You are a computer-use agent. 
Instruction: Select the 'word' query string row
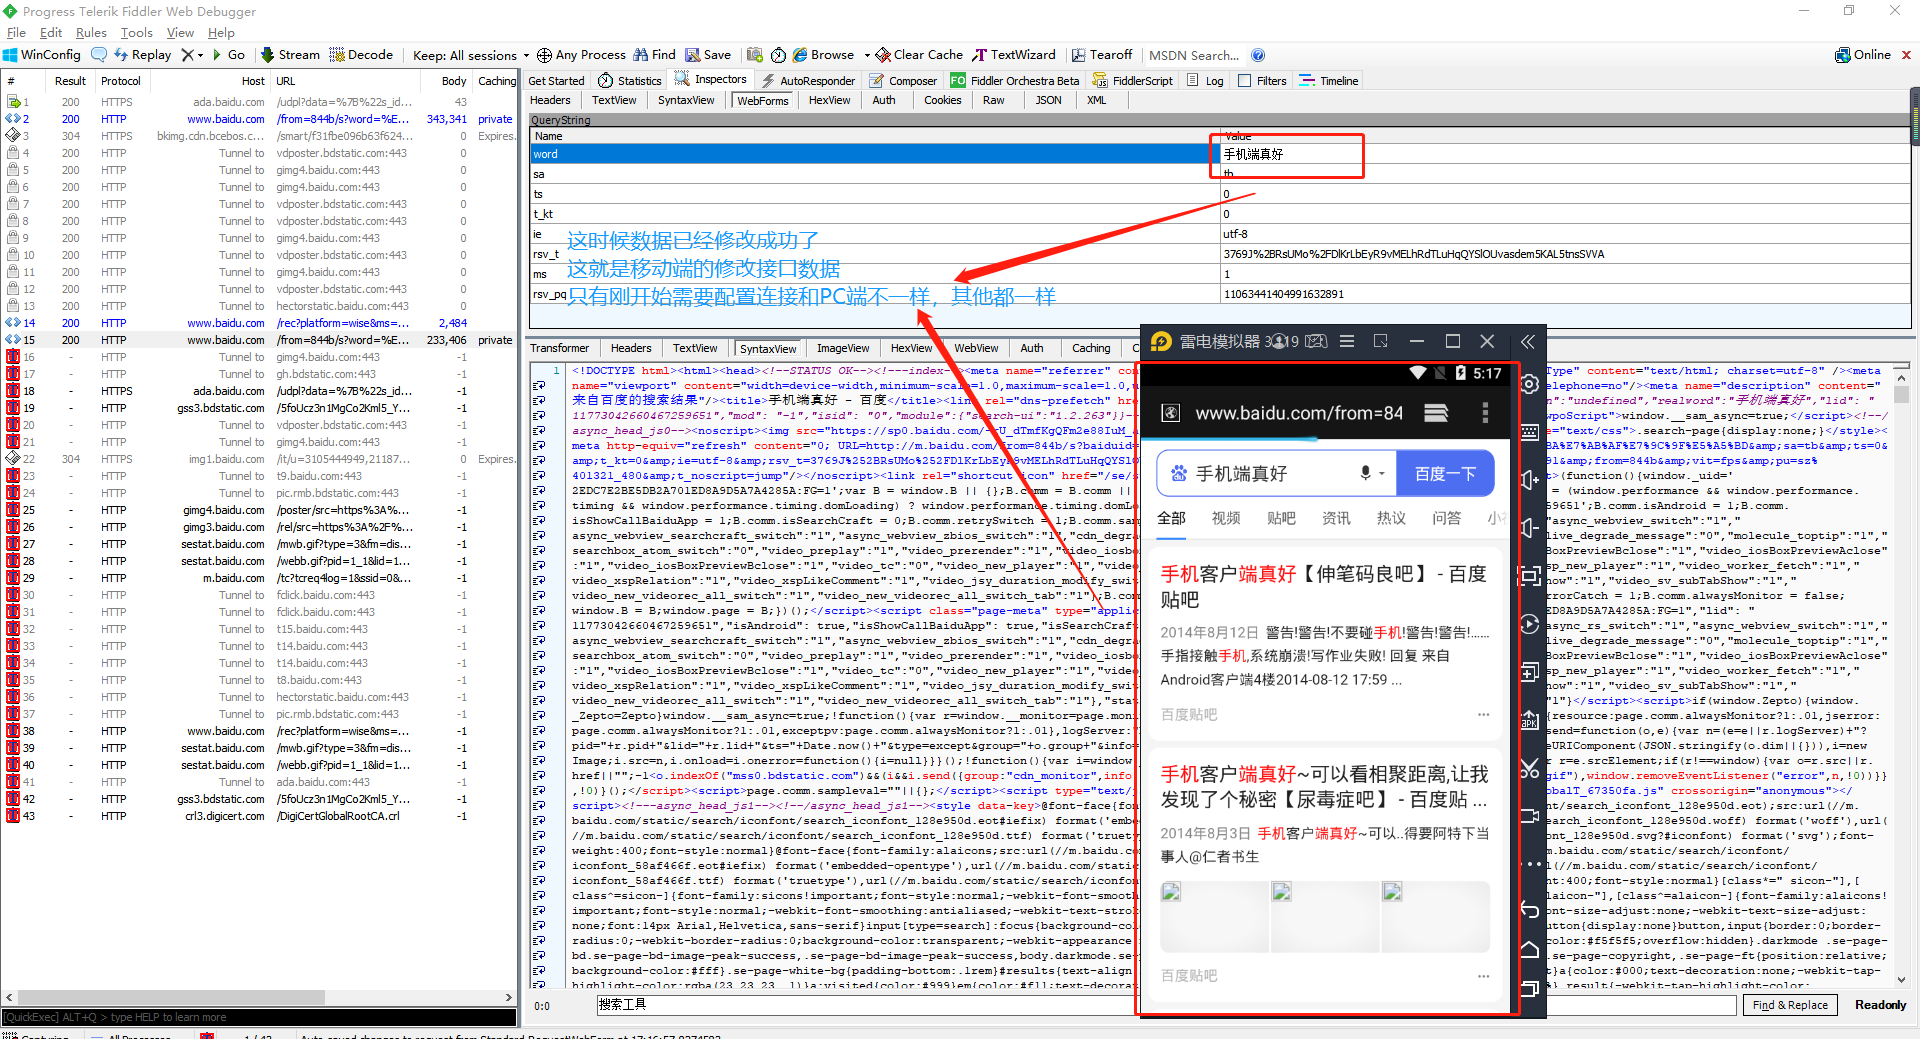(x=1220, y=154)
